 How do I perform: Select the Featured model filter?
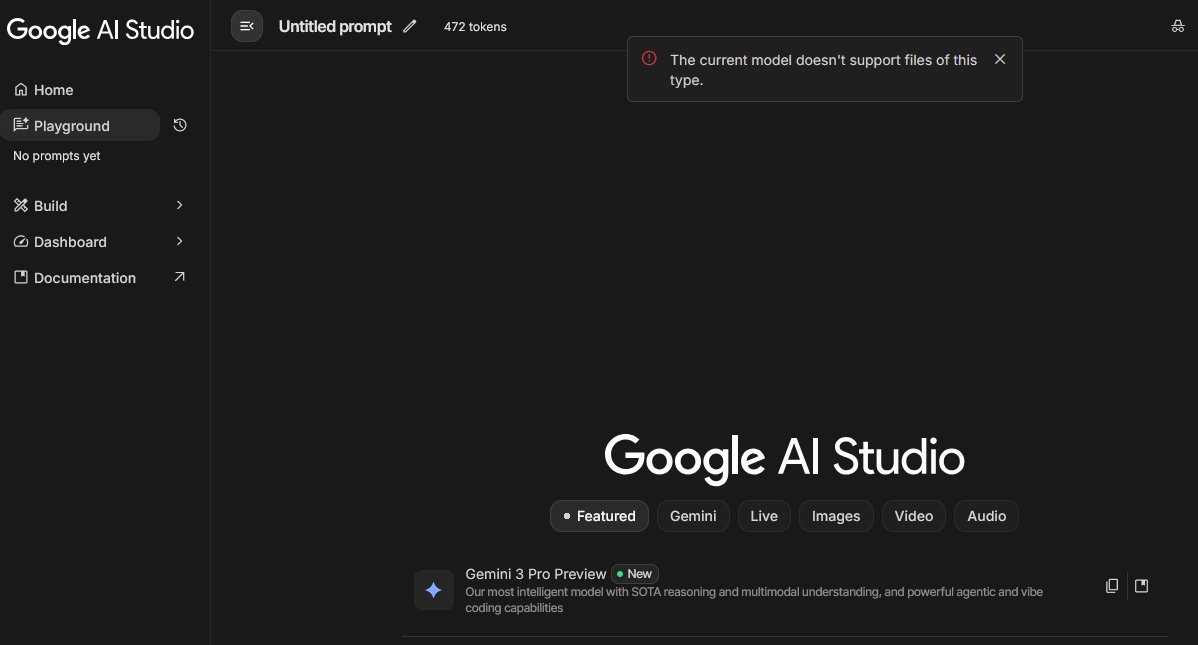tap(599, 516)
